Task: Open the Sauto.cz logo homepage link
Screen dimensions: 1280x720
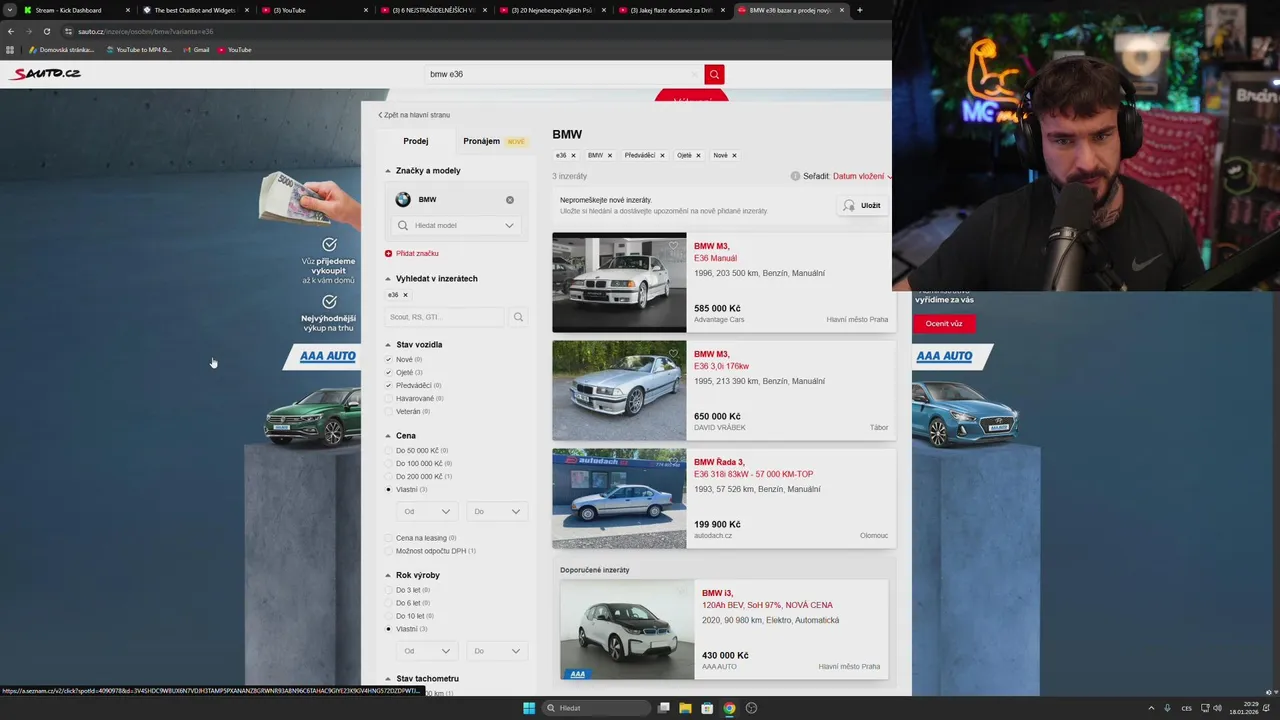Action: pos(46,73)
